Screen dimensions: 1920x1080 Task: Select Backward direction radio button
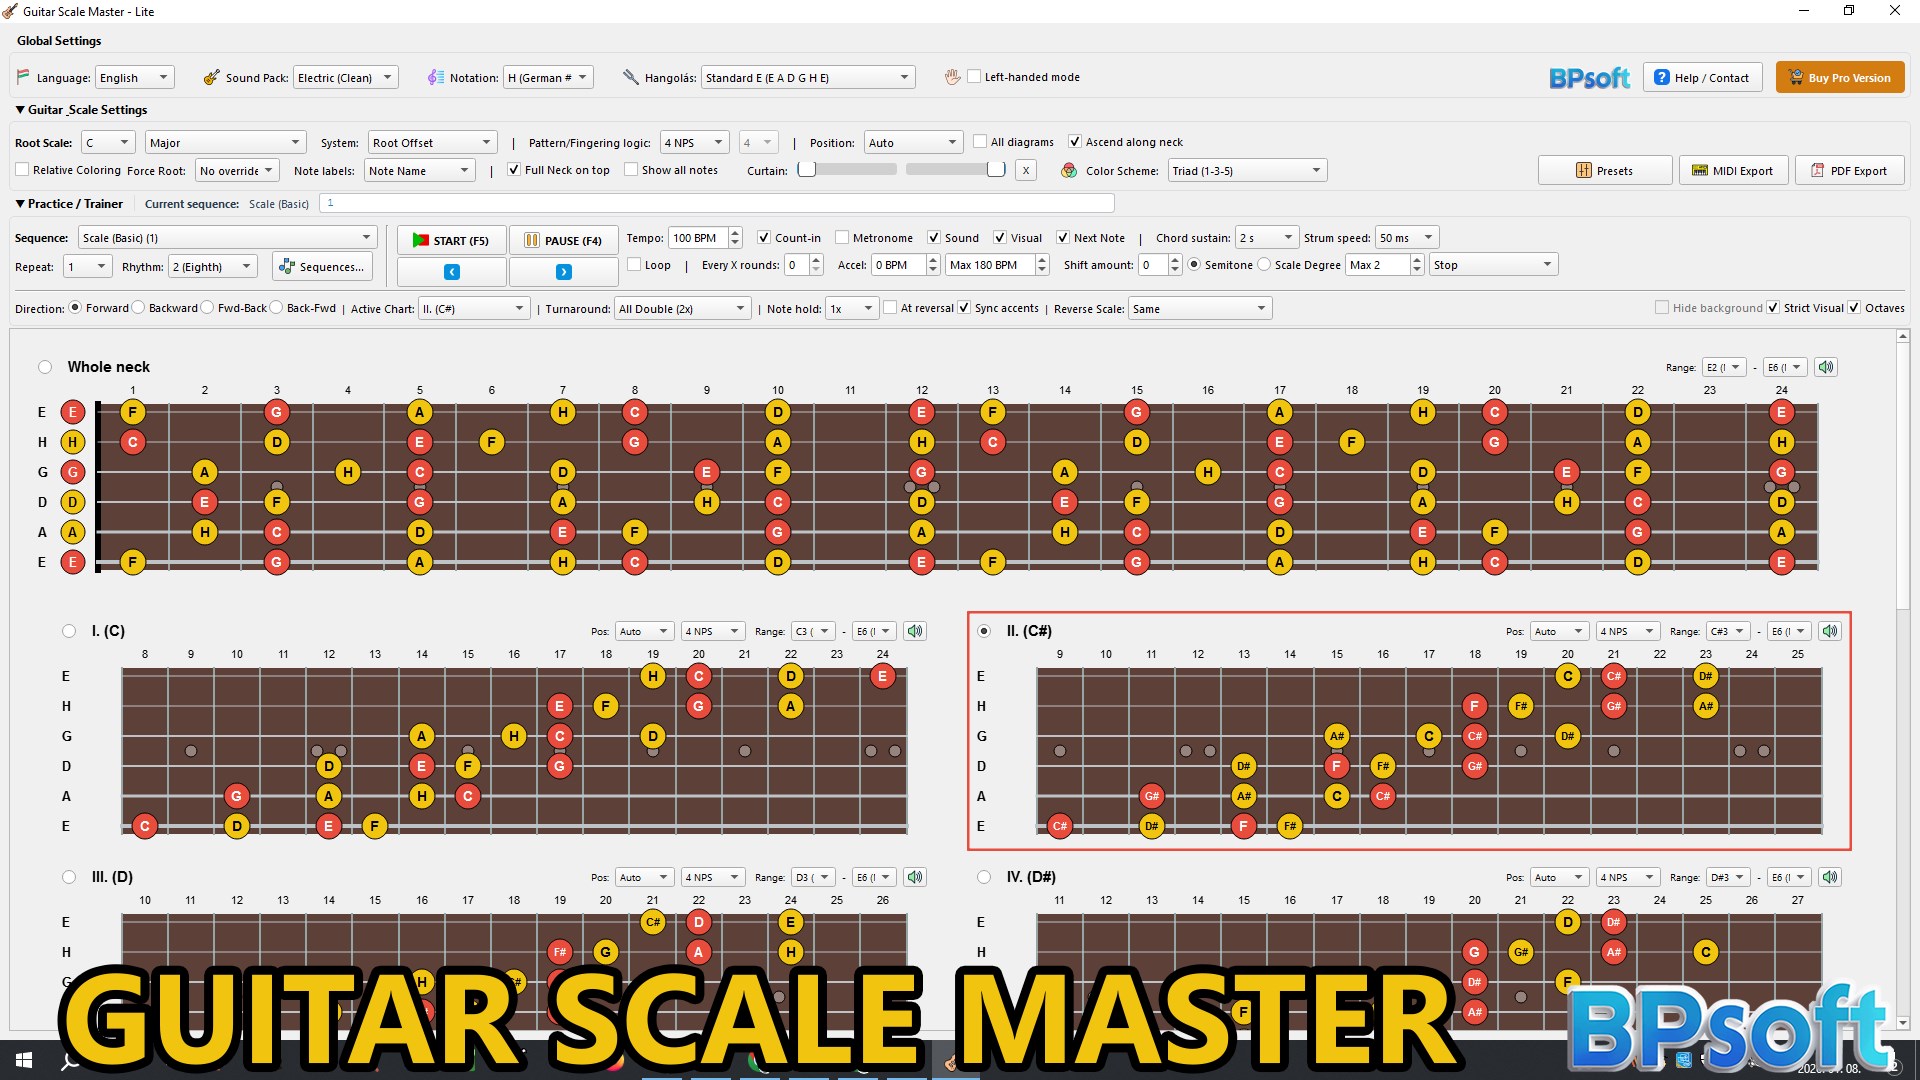point(139,308)
